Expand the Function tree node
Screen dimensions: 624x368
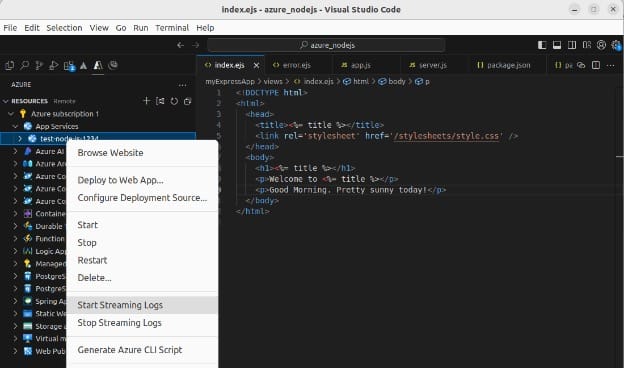(x=15, y=238)
